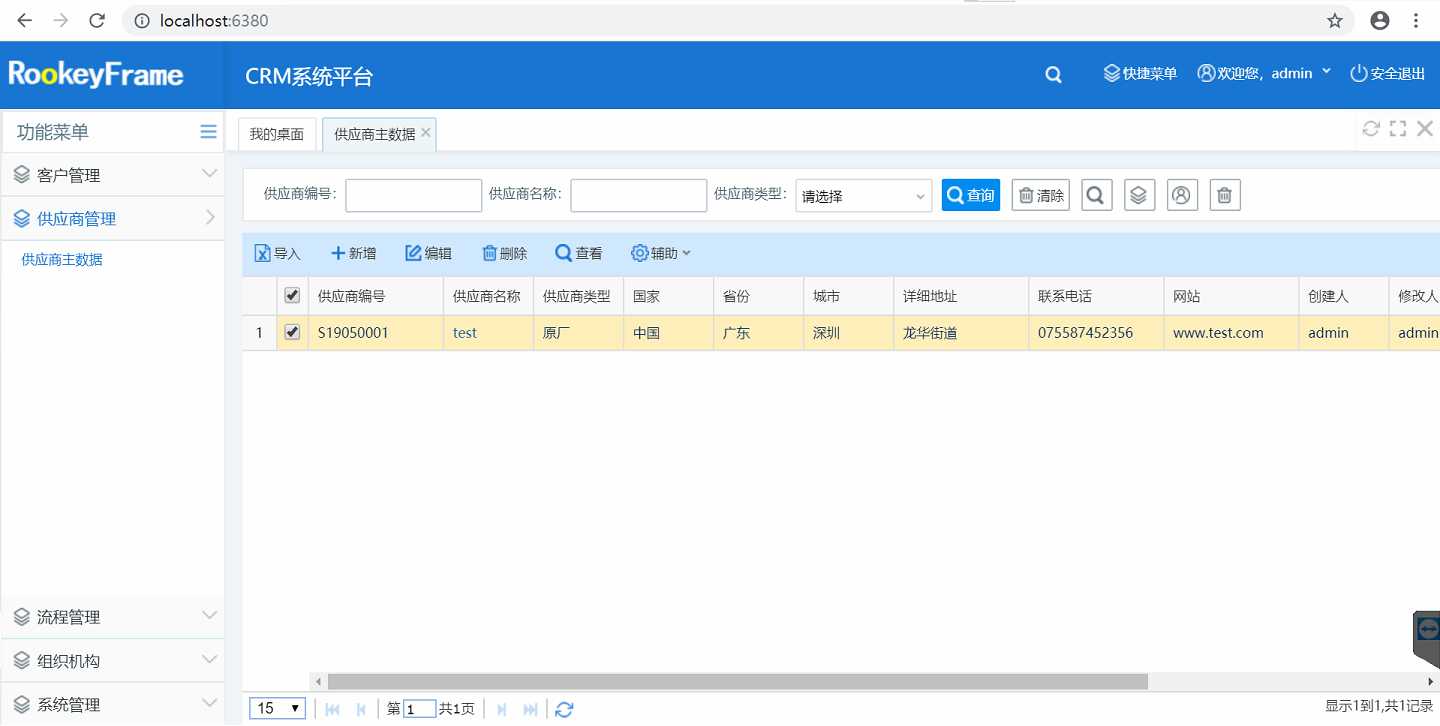The image size is (1440, 726).
Task: Click cell 龙华街道
Action: pyautogui.click(x=961, y=333)
